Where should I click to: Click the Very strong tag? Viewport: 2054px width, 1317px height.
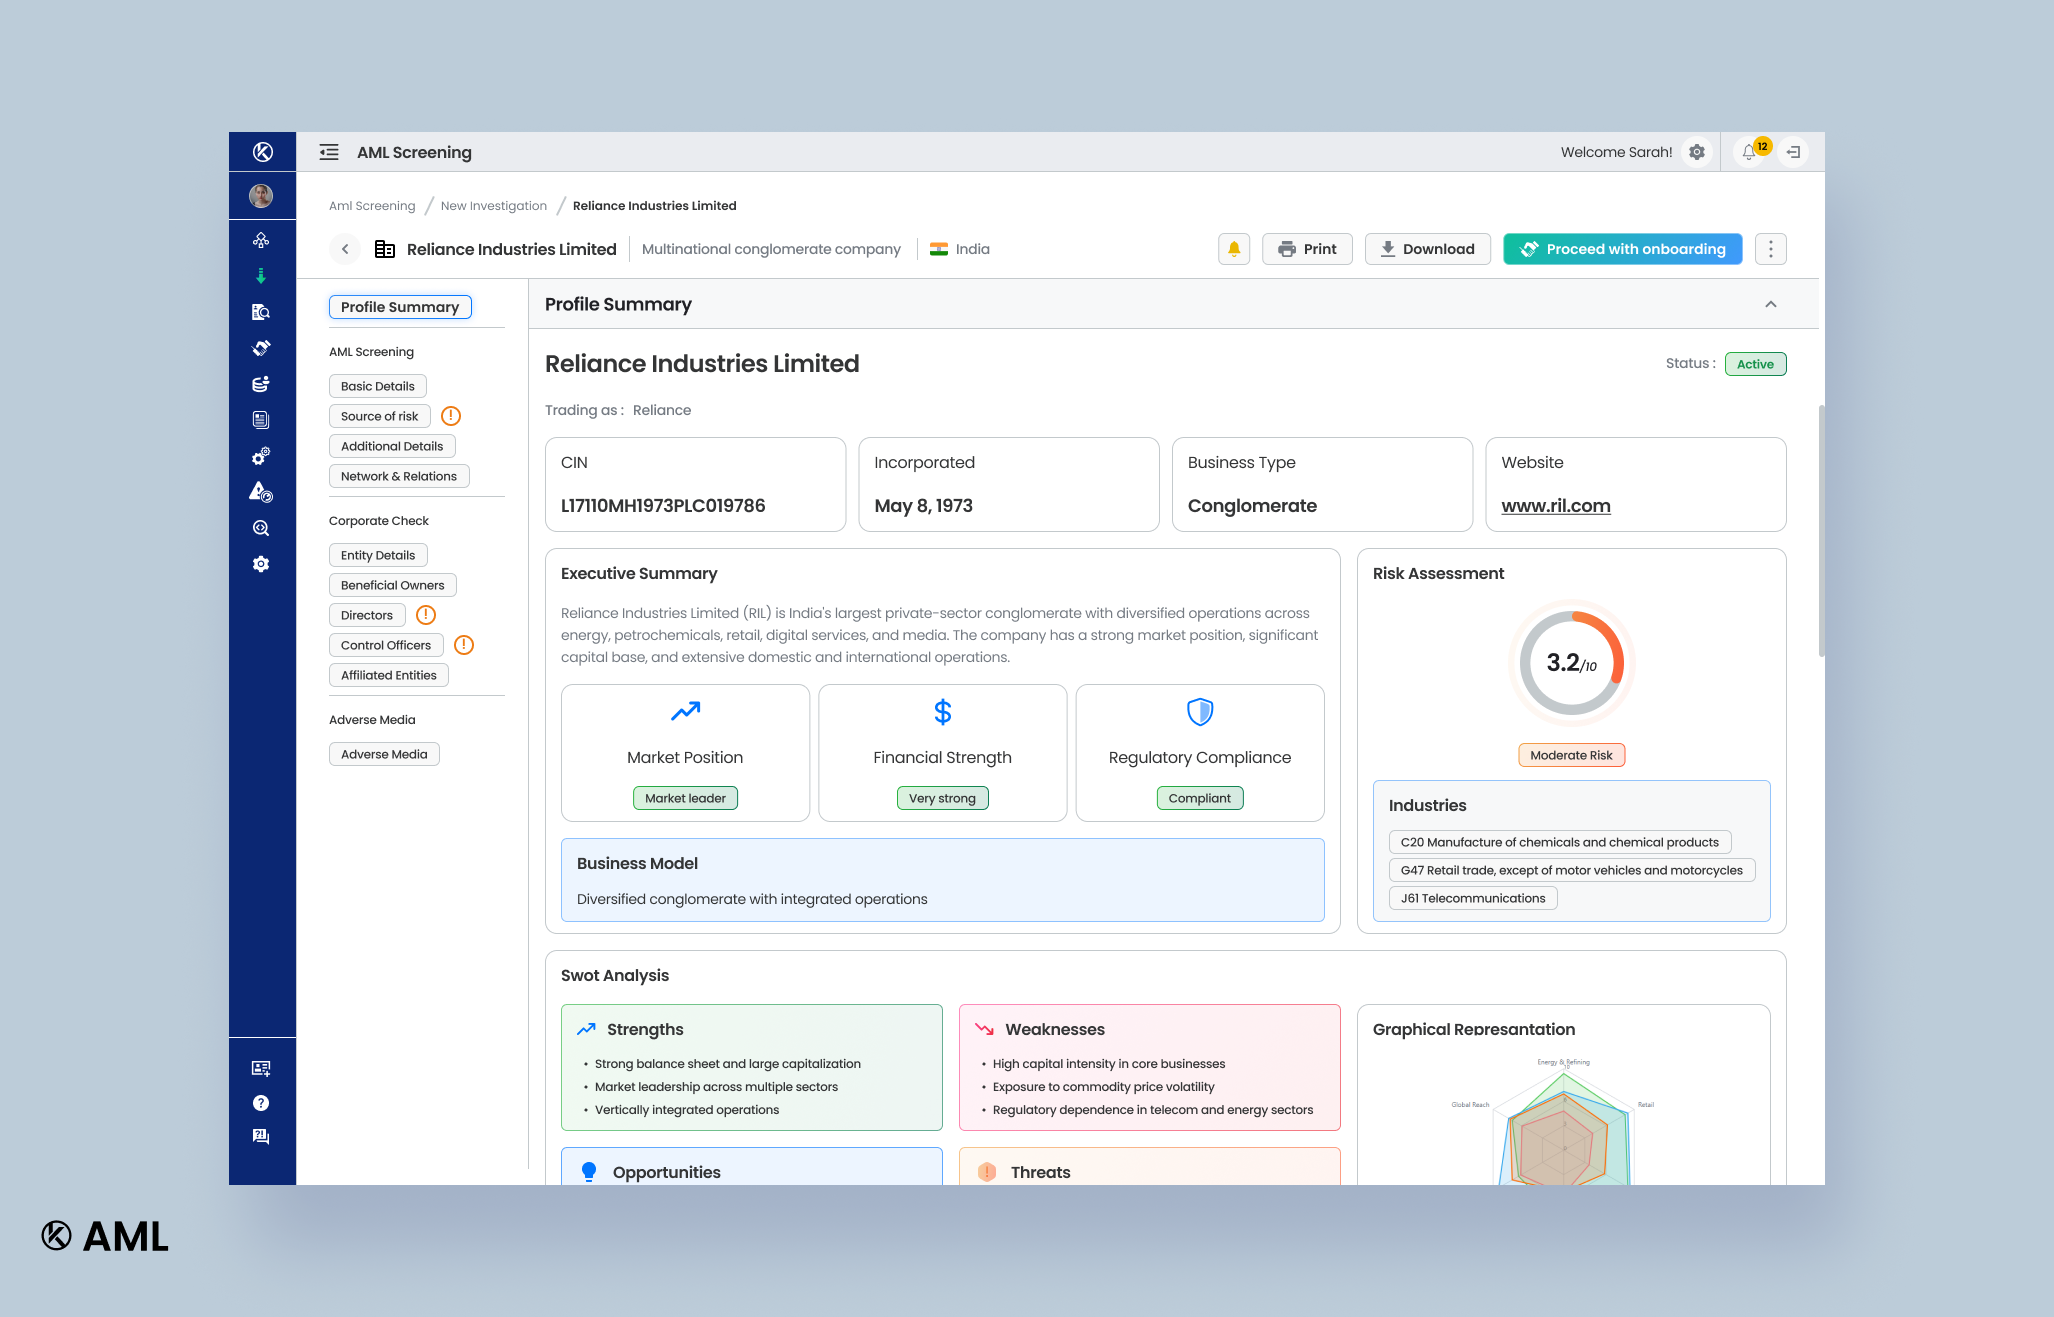[x=942, y=798]
